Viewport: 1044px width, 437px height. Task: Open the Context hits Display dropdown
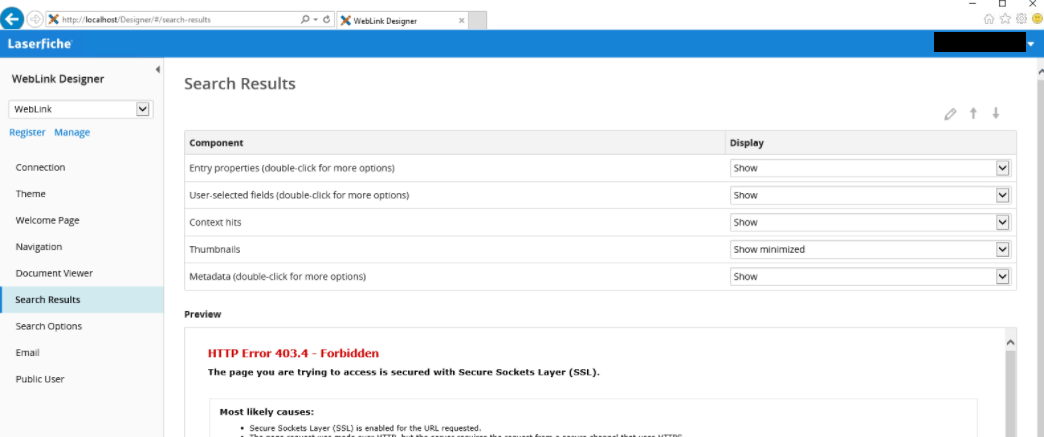tap(870, 222)
